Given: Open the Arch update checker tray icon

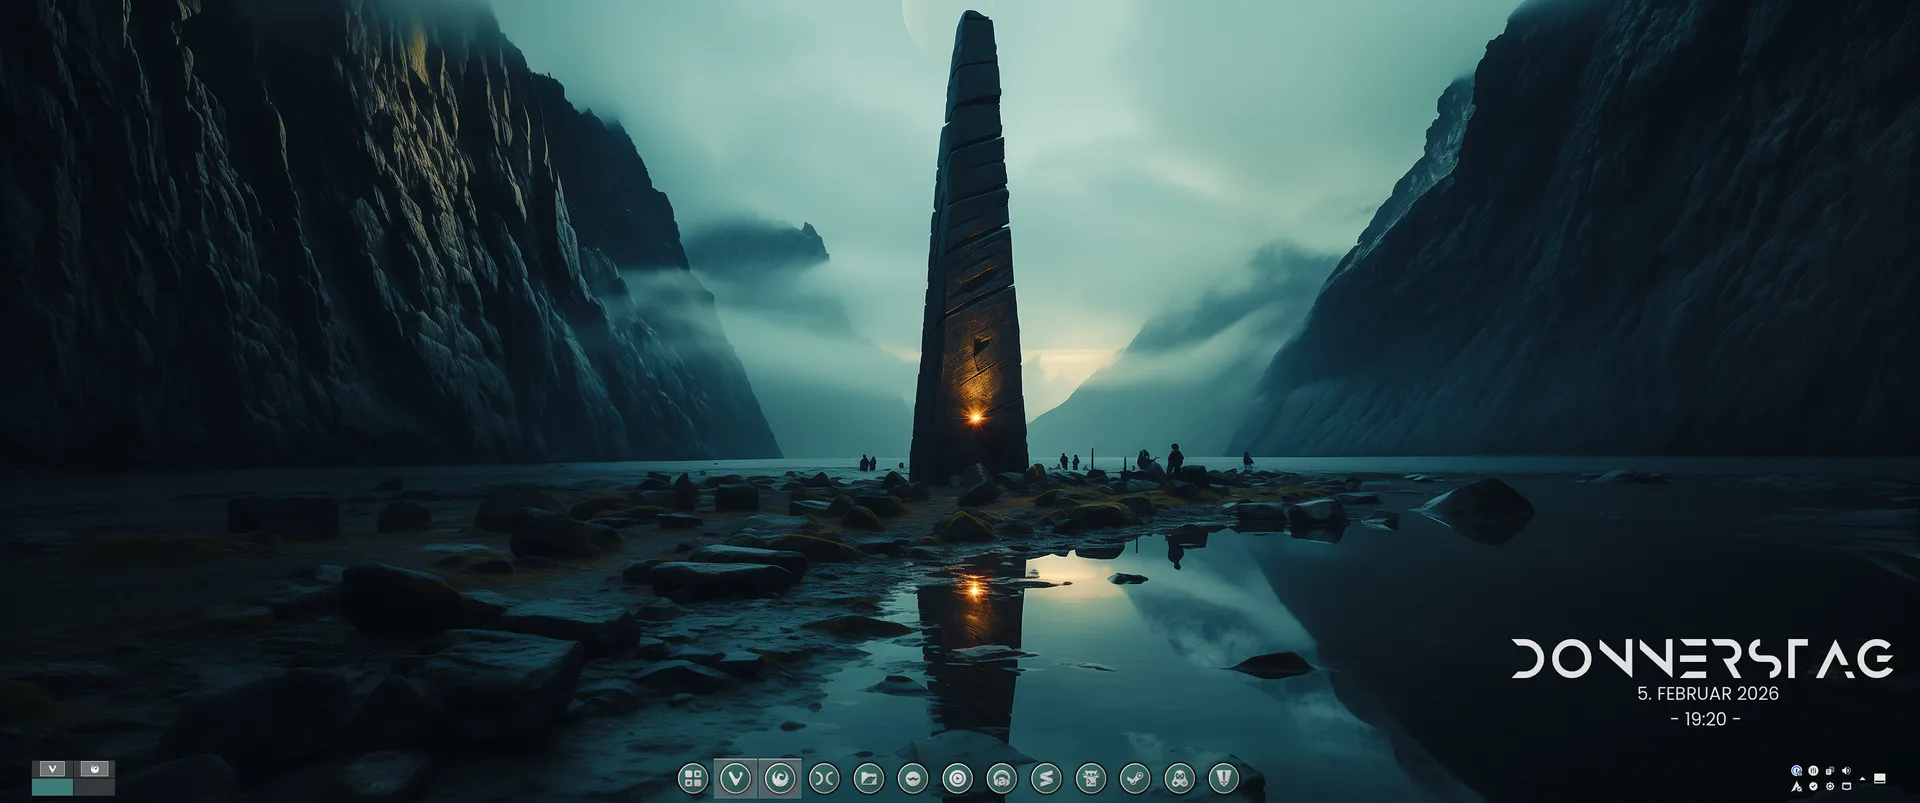Looking at the screenshot, I should pyautogui.click(x=1796, y=787).
